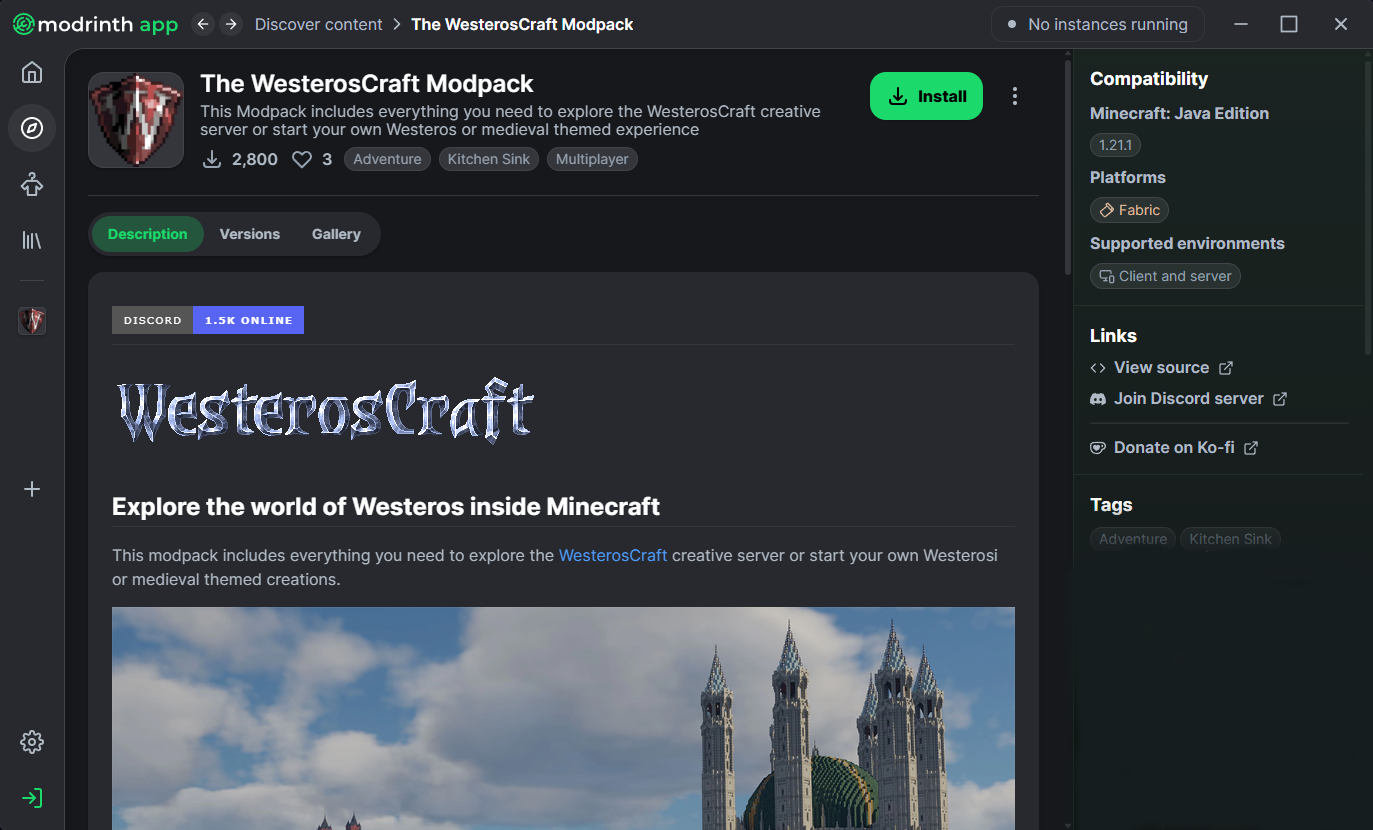Open Discover content compass icon
Viewport: 1373px width, 830px height.
[x=32, y=128]
